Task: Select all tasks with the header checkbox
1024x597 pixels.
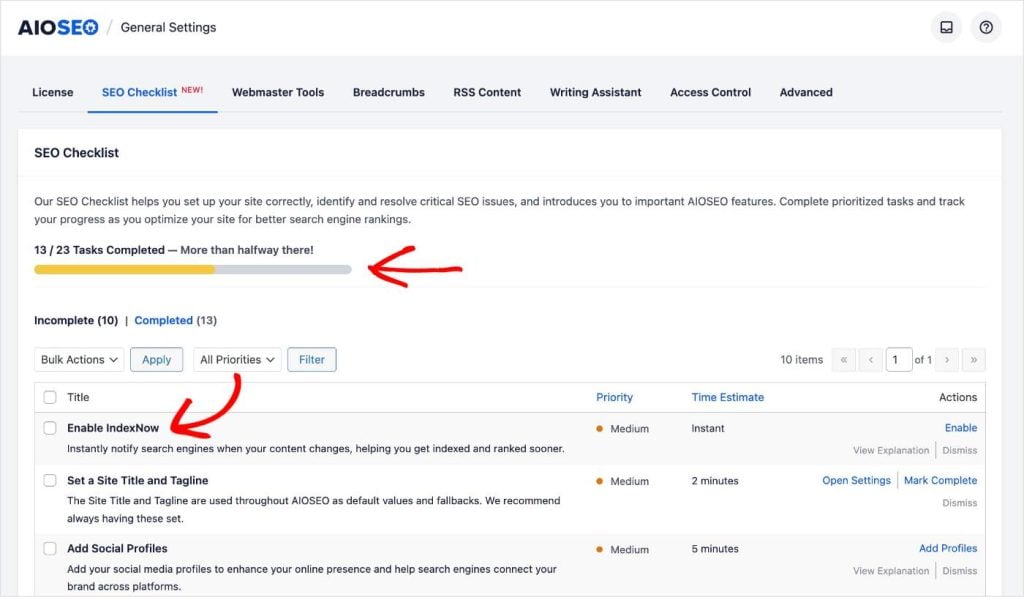Action: click(x=50, y=397)
